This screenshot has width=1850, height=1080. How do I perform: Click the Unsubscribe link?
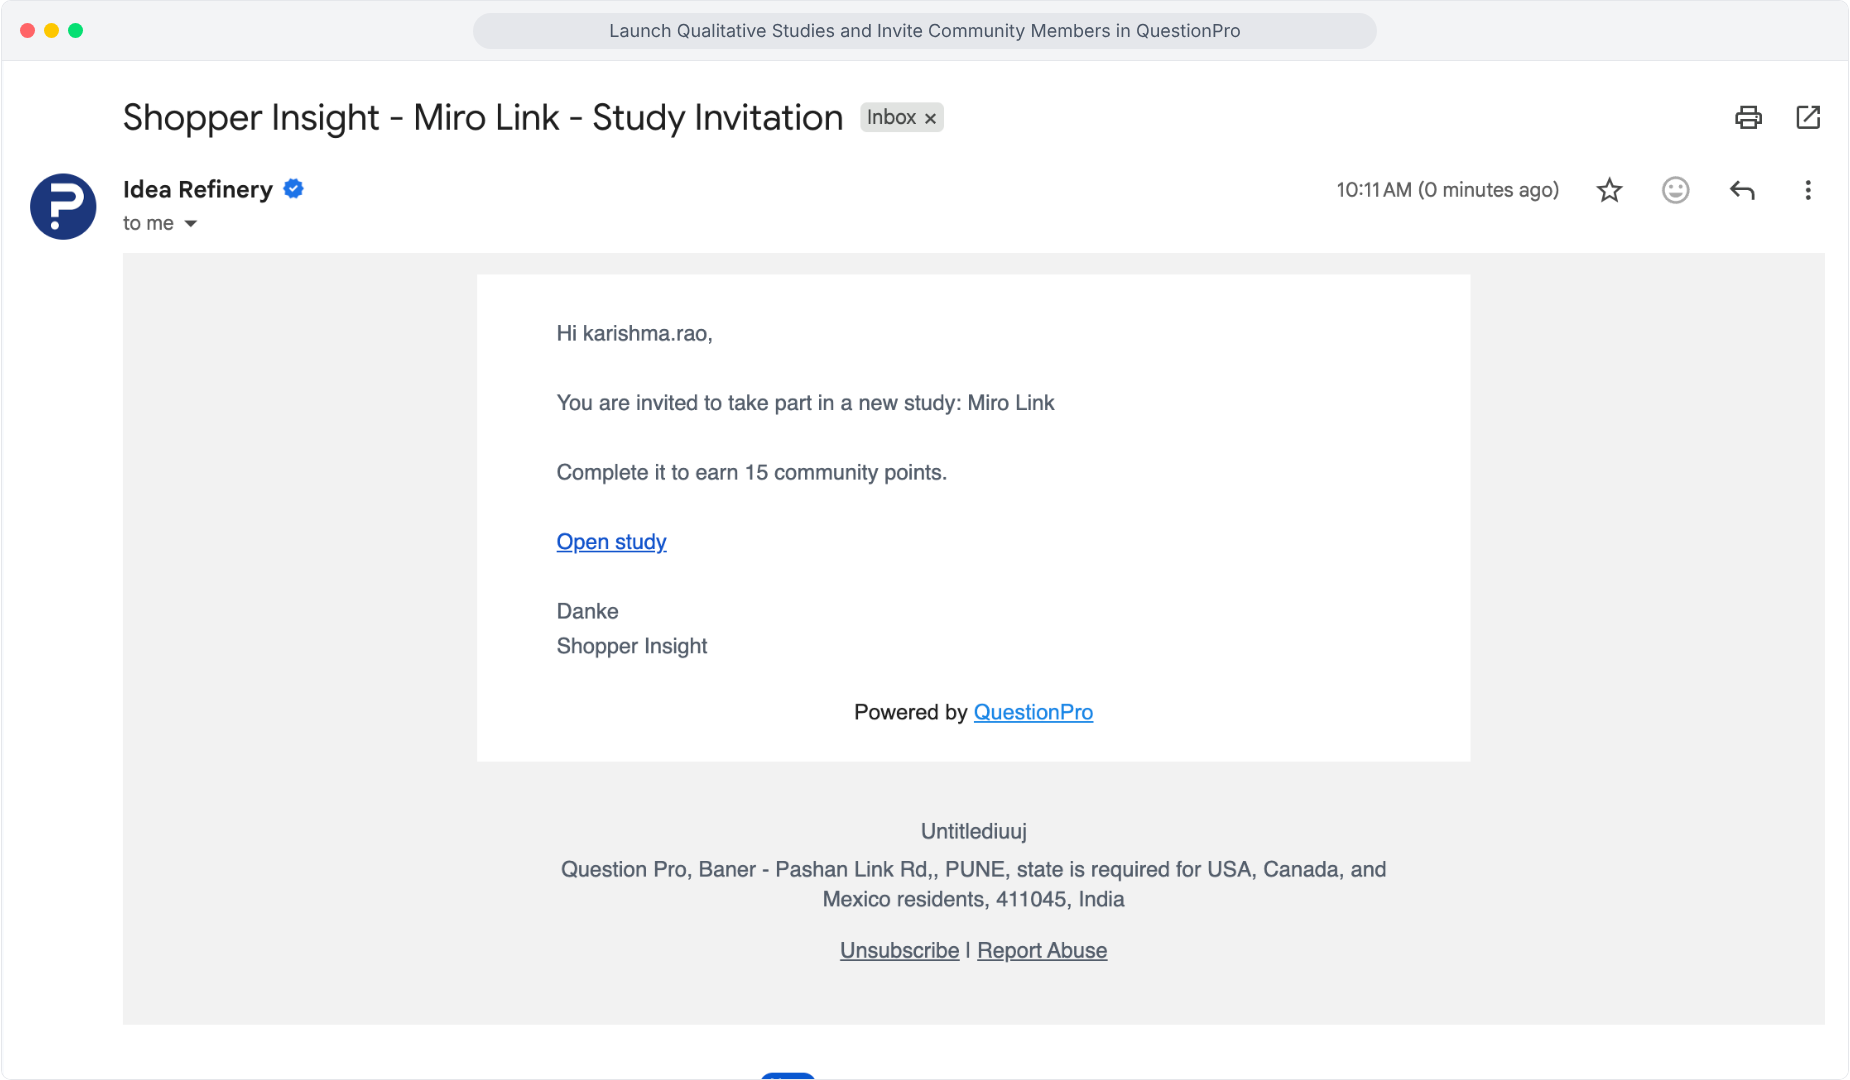point(899,951)
